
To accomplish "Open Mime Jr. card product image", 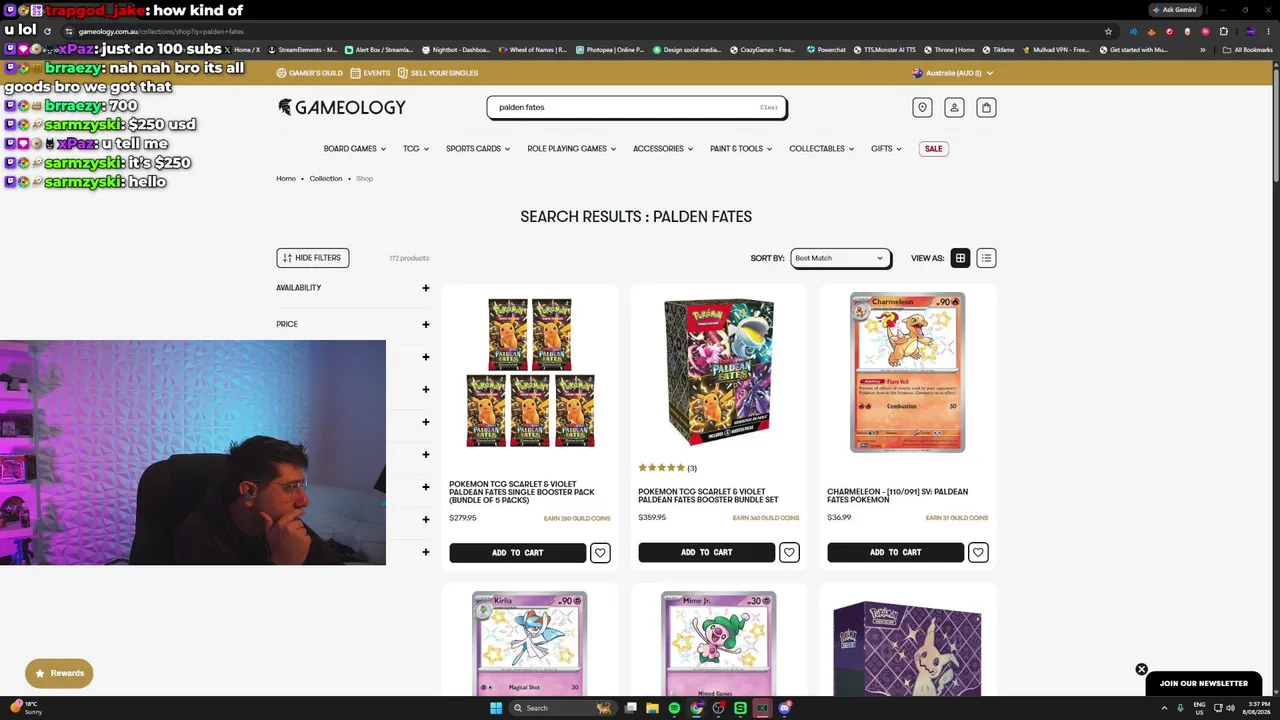I will [x=719, y=643].
